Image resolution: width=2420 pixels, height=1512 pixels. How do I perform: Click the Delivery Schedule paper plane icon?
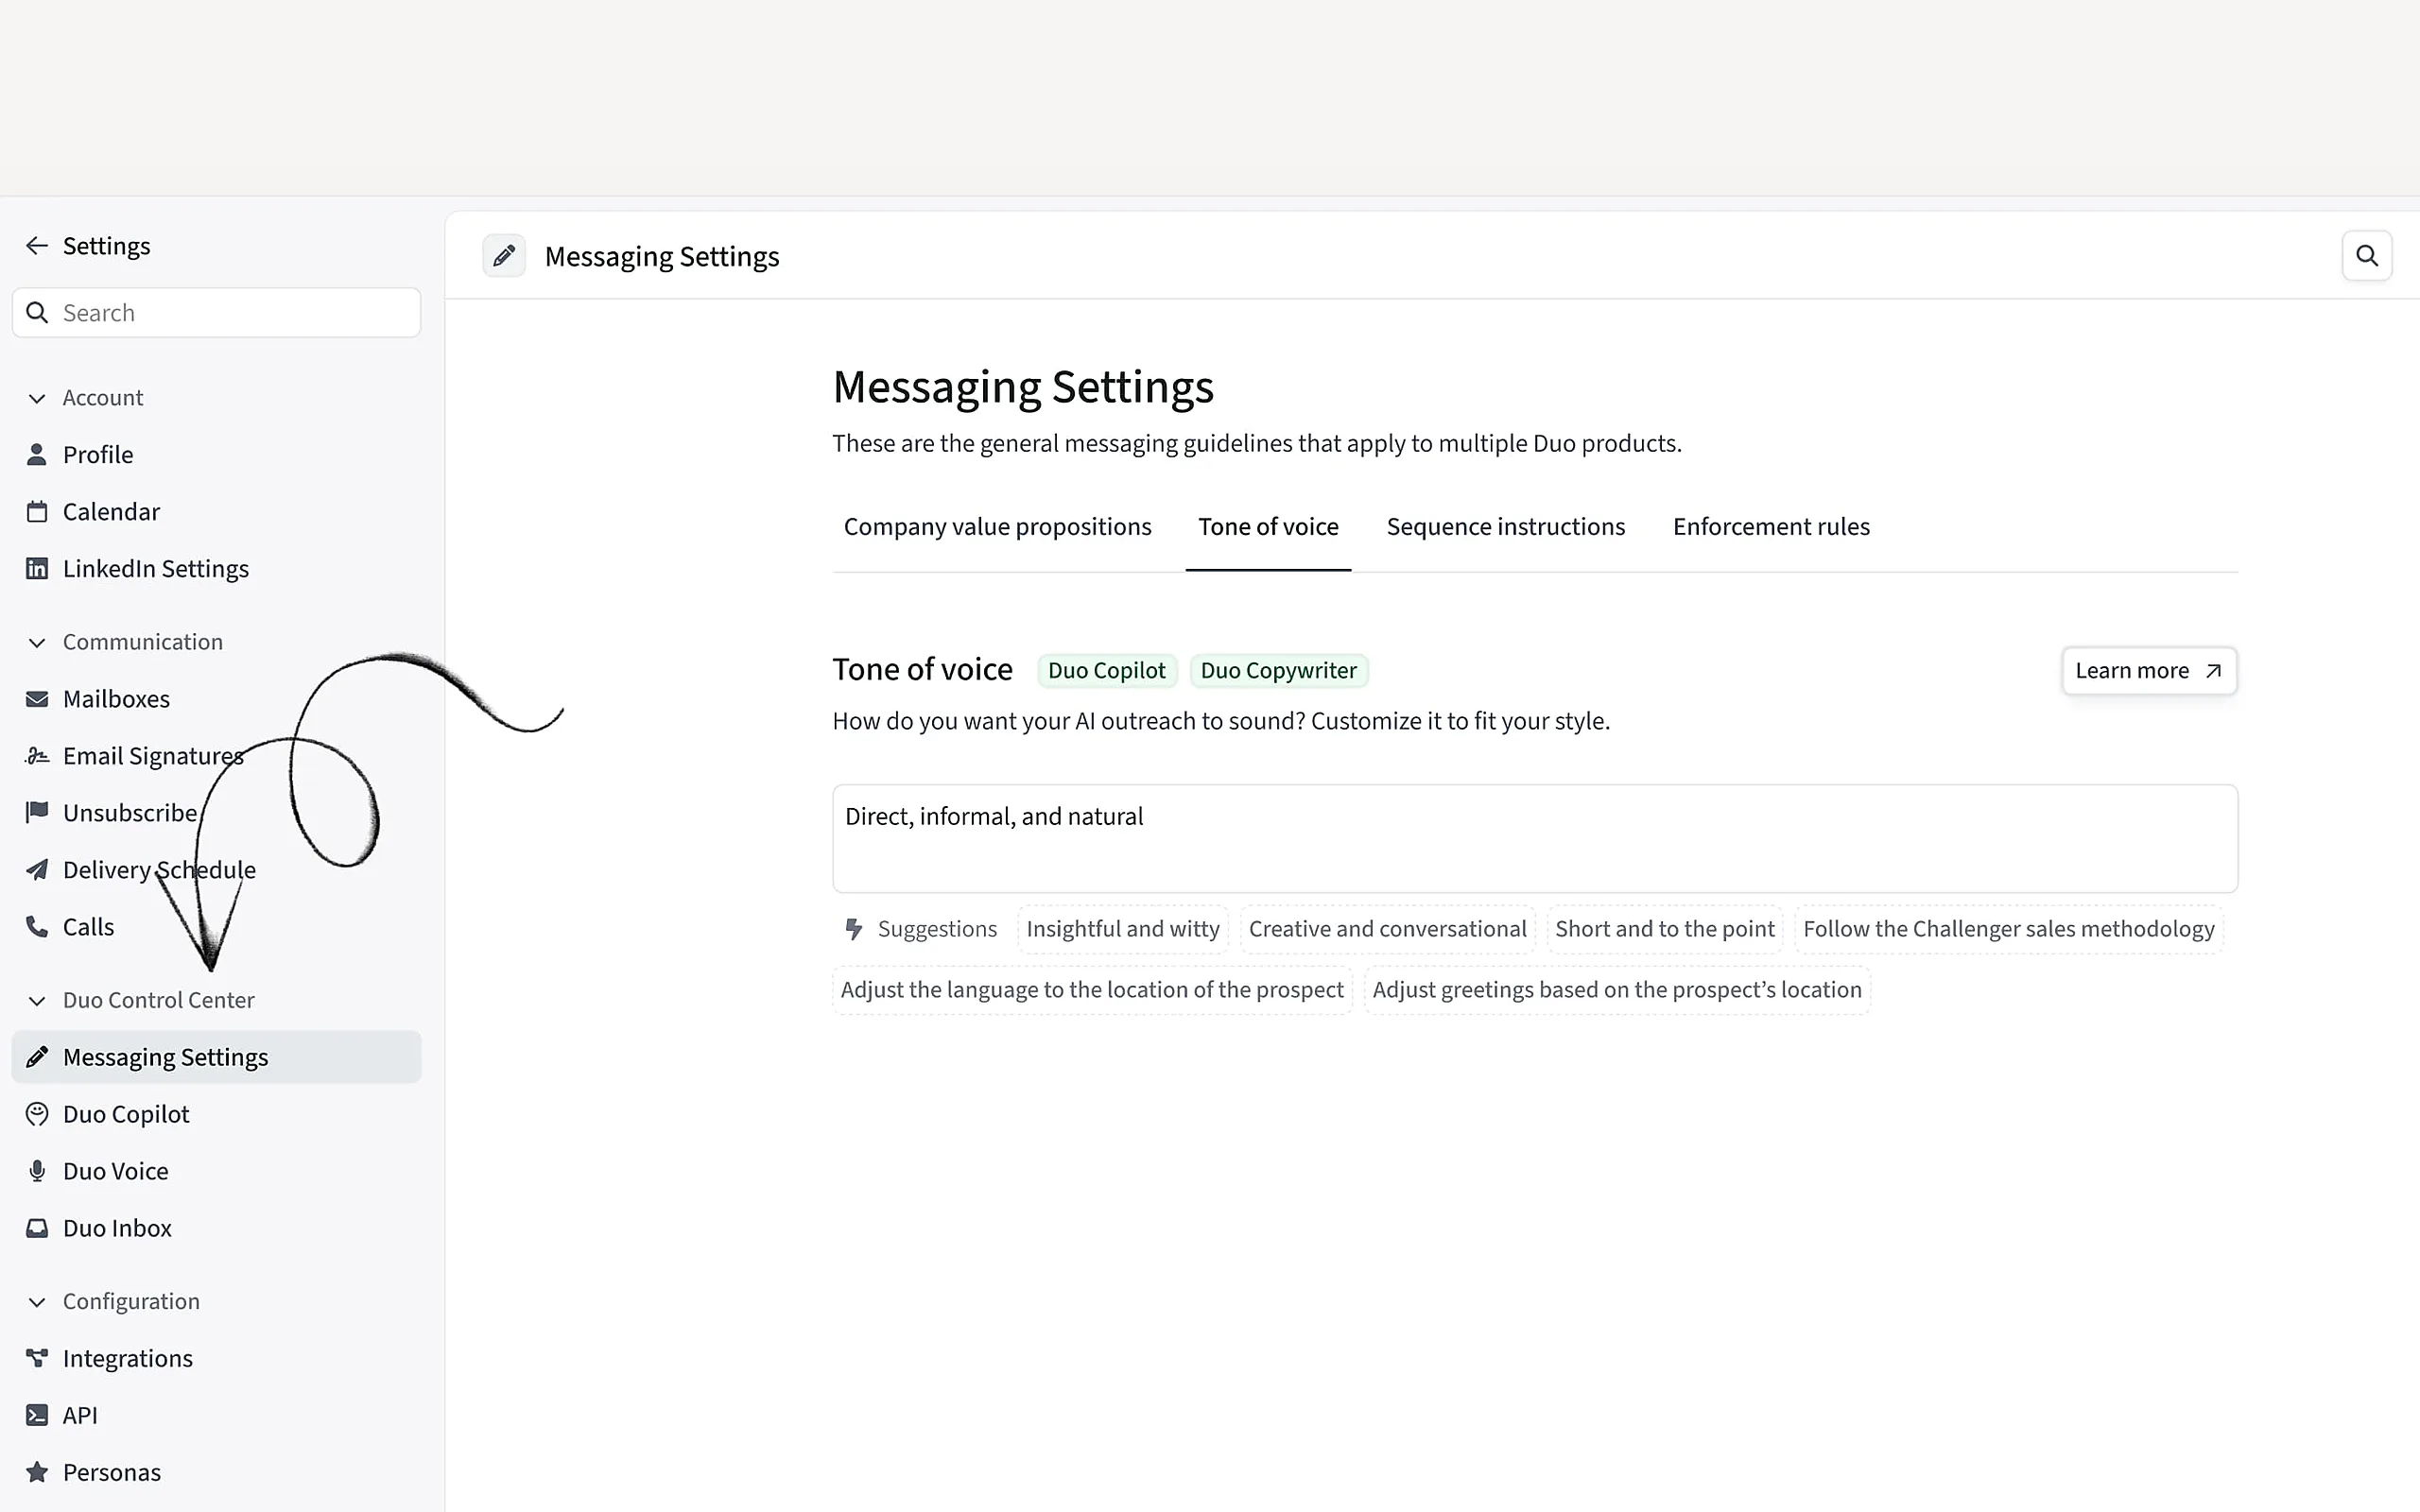(x=37, y=870)
